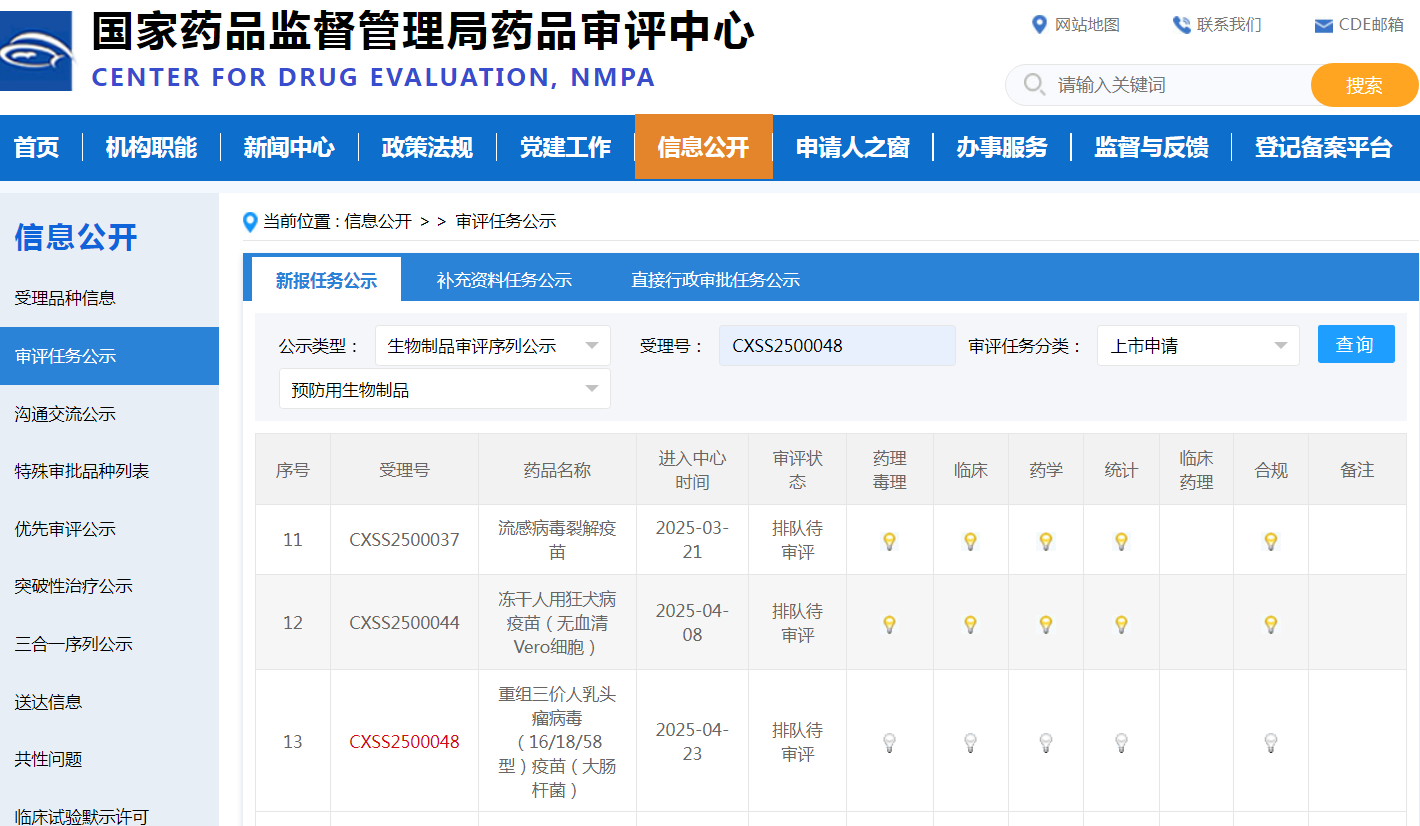Click 信息公开 breadcrumb link
The image size is (1420, 826).
378,222
